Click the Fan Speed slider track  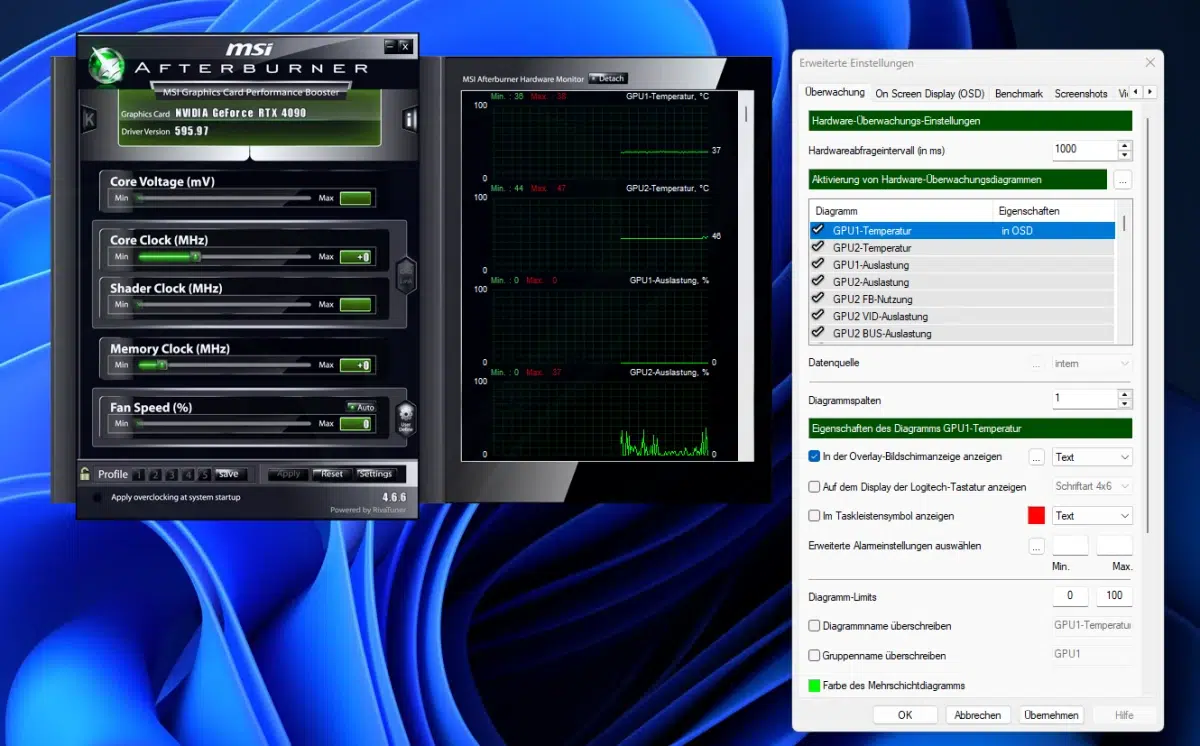click(x=225, y=424)
